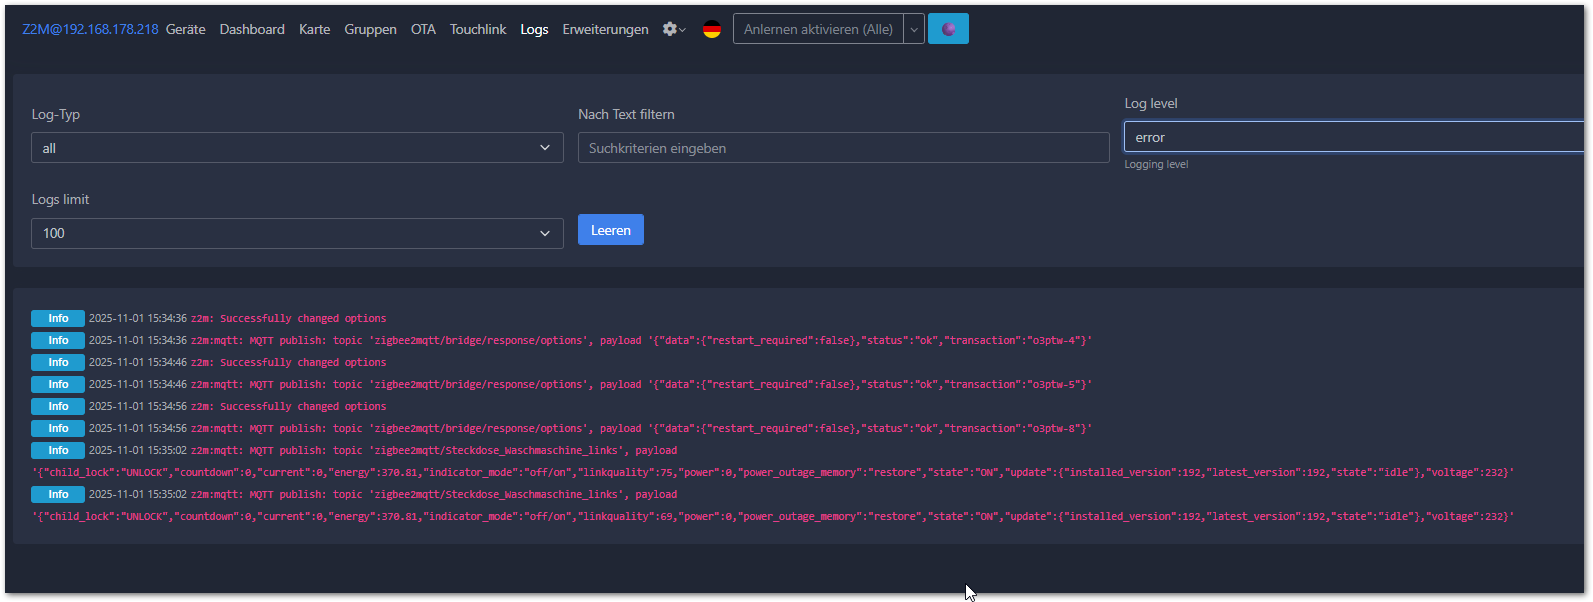Click the German flag language icon
The width and height of the screenshot is (1593, 602).
(712, 29)
